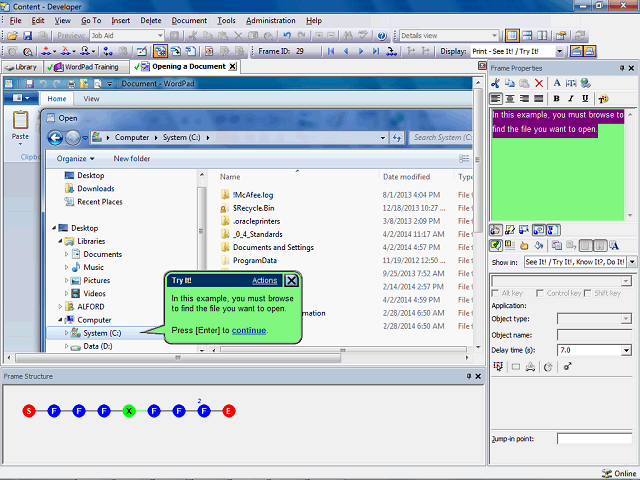This screenshot has width=640, height=480.
Task: Expand the Documents tree node
Action: pyautogui.click(x=66, y=254)
